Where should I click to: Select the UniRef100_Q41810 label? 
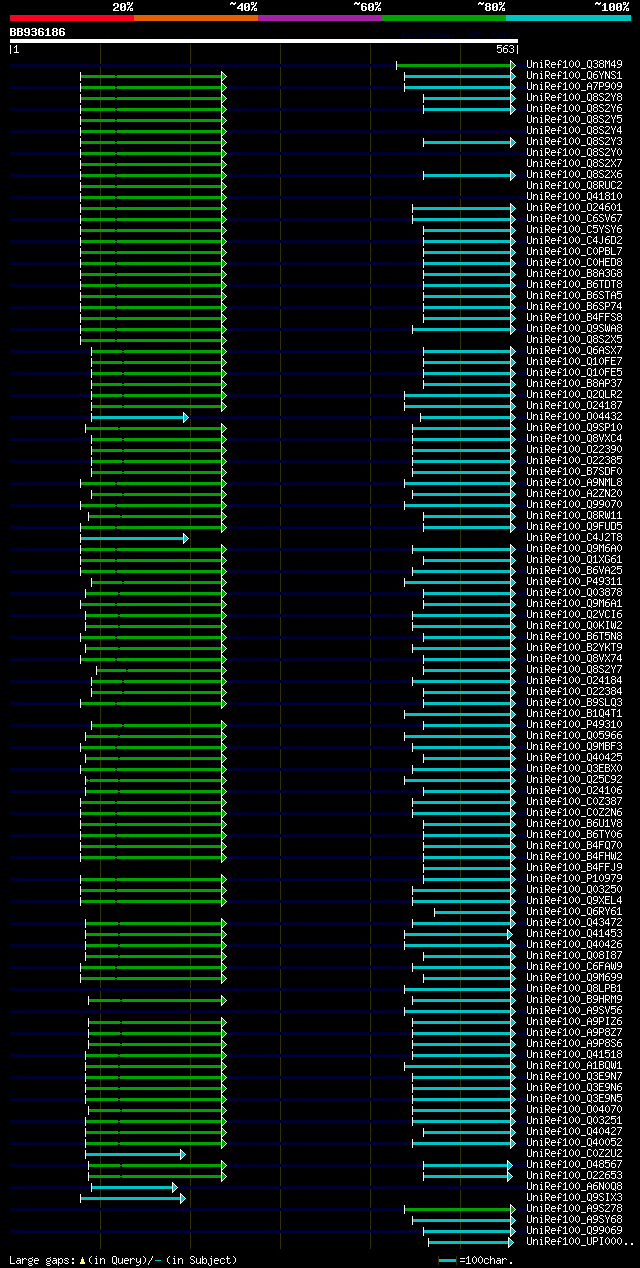576,197
